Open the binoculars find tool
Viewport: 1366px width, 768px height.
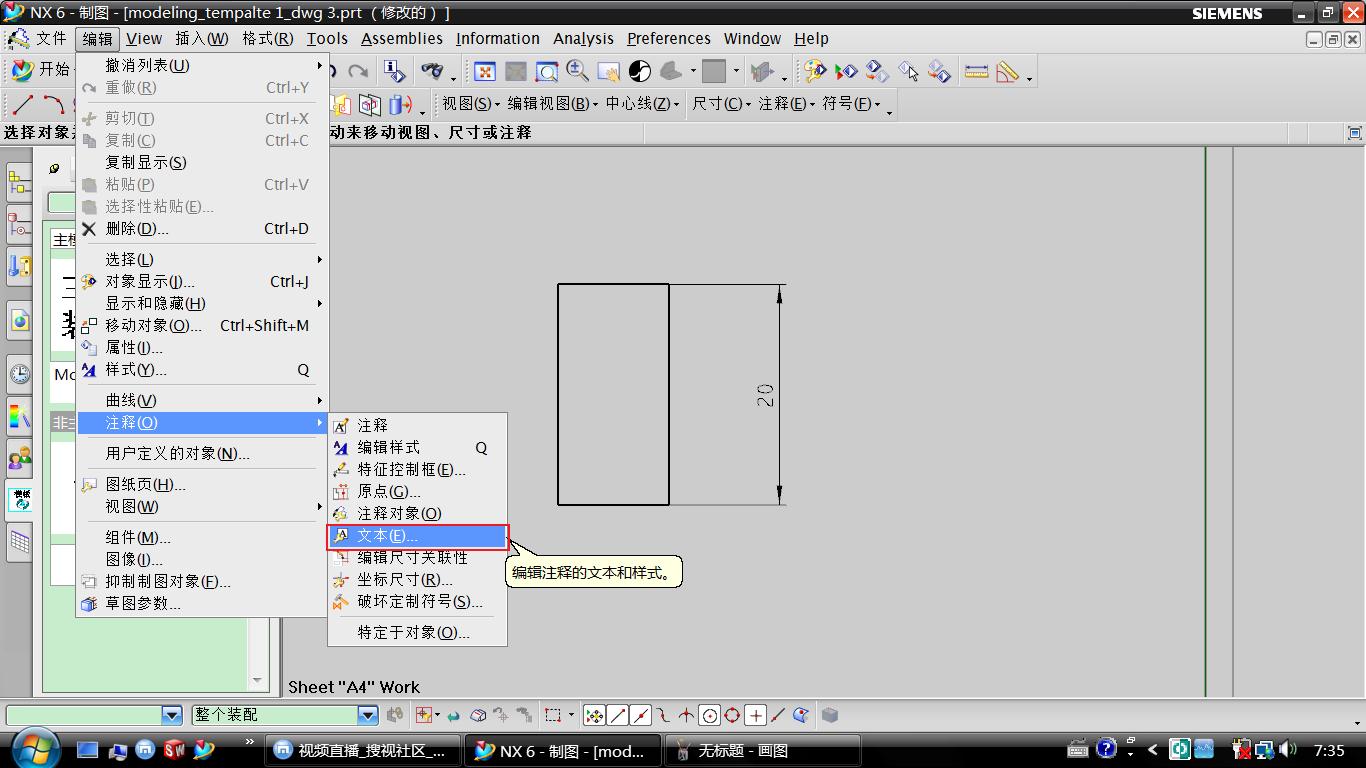click(x=432, y=71)
